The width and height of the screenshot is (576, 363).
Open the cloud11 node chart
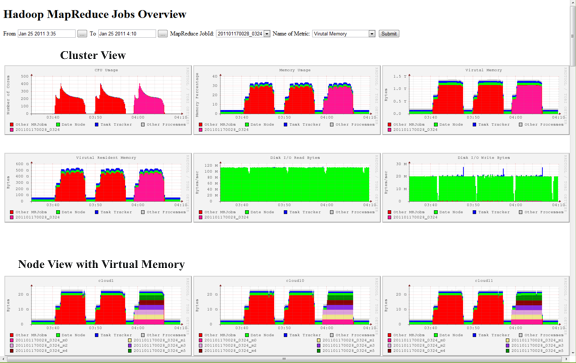click(x=476, y=316)
